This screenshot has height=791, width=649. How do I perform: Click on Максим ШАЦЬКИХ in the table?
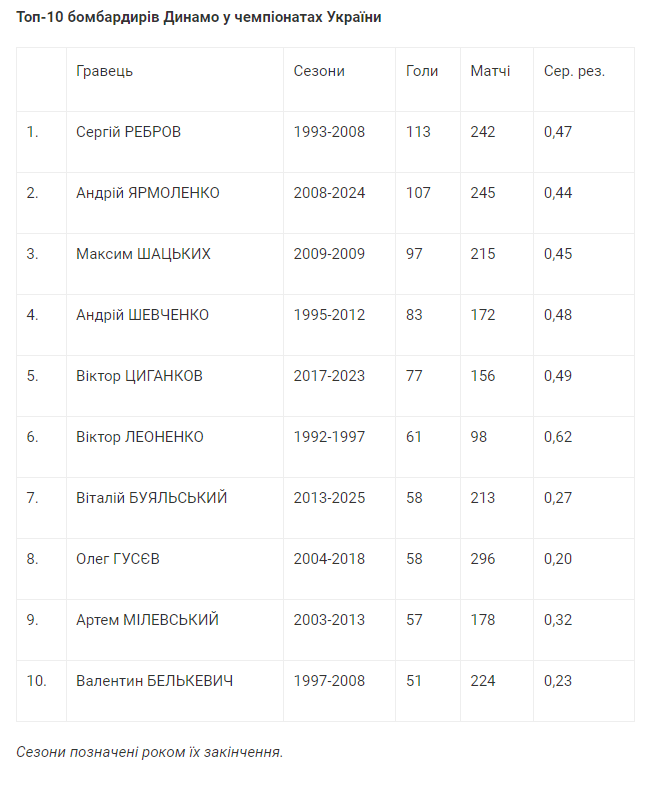pos(143,254)
